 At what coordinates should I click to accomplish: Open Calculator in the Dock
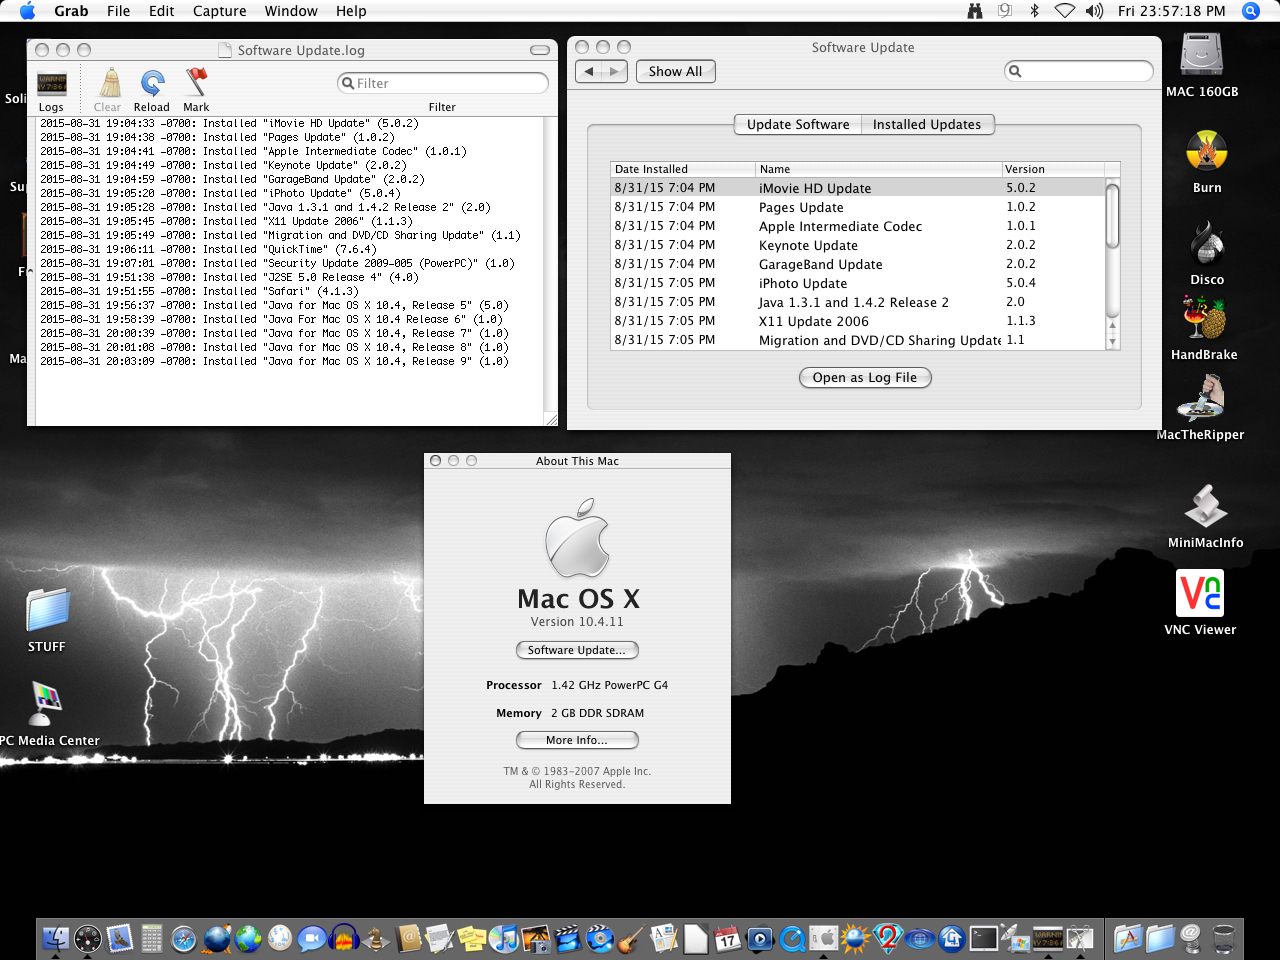[x=152, y=938]
